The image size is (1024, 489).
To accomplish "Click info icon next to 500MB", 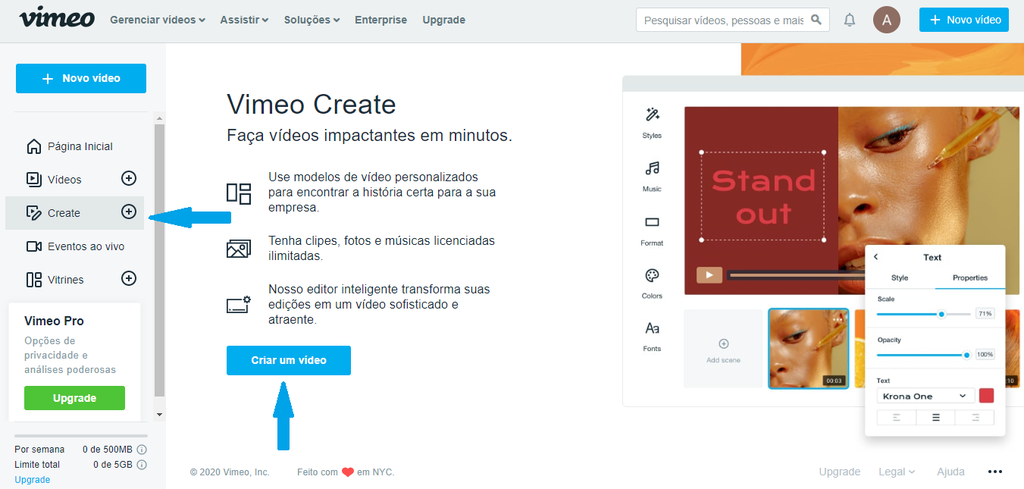I will (x=142, y=449).
